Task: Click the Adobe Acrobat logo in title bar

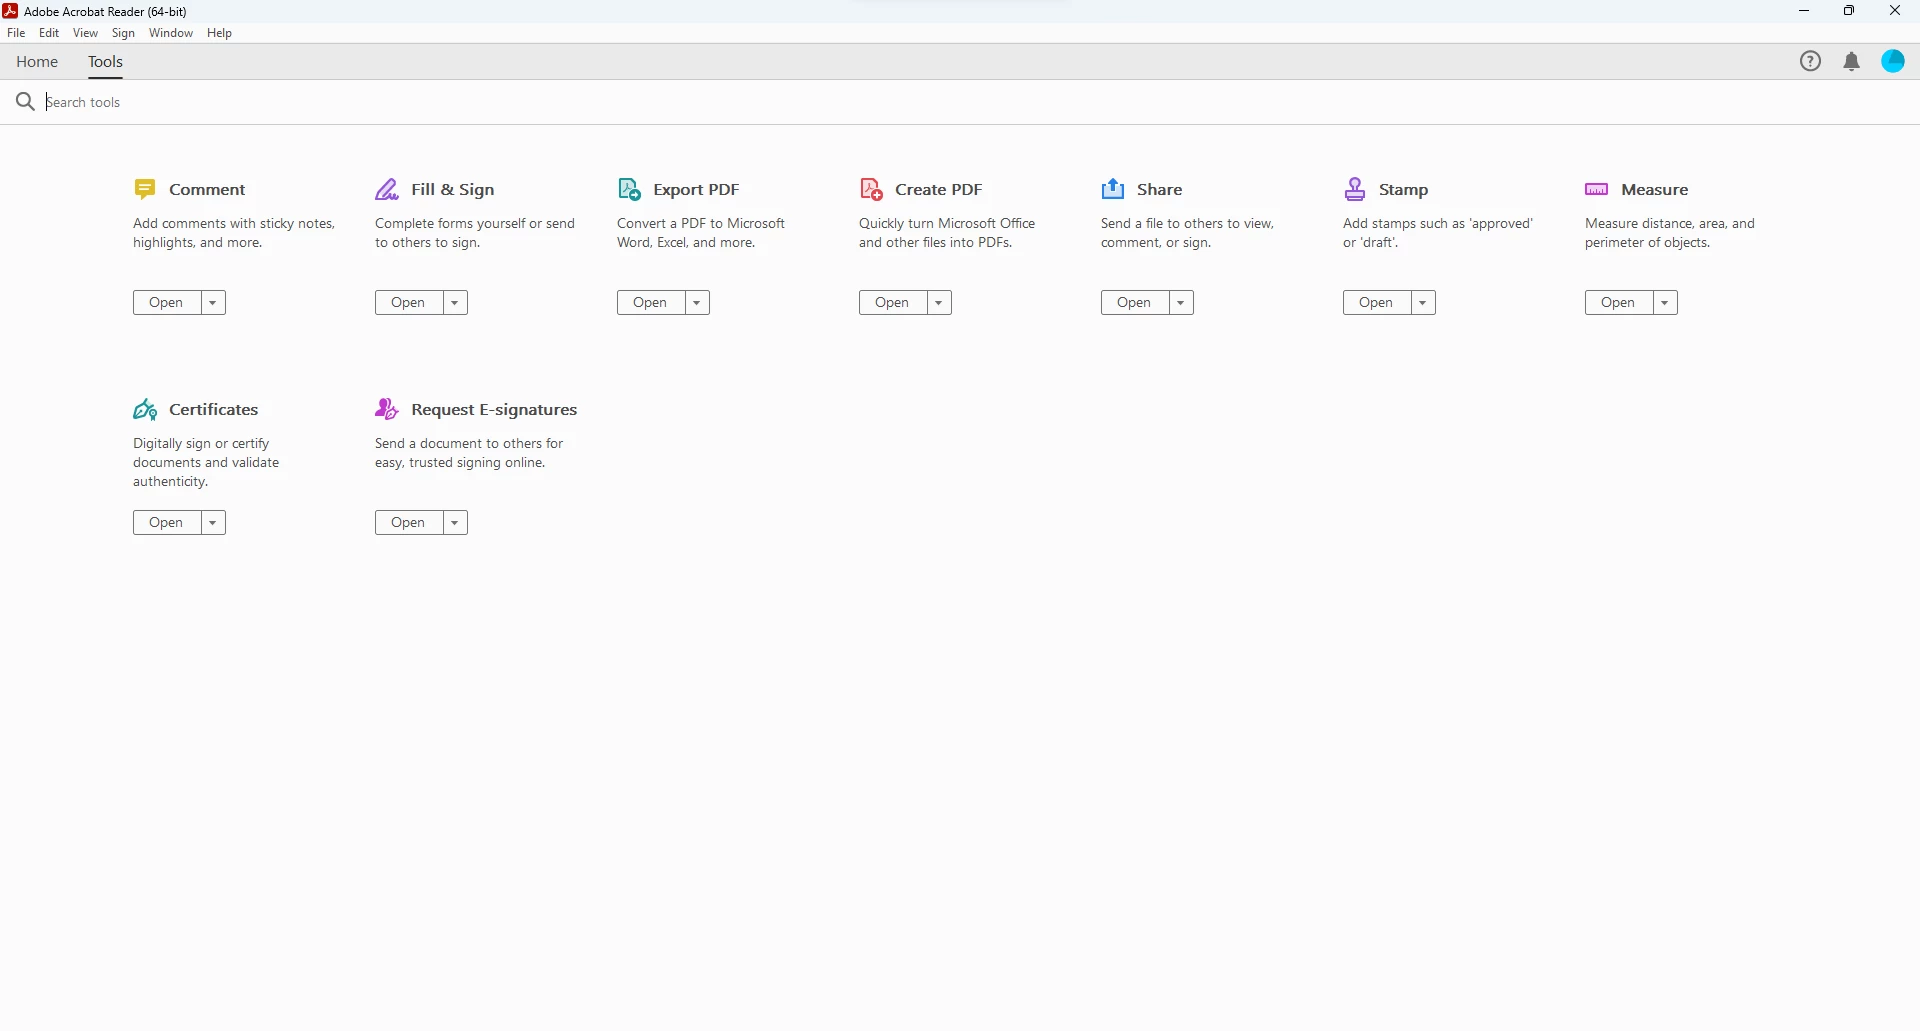Action: [x=10, y=11]
